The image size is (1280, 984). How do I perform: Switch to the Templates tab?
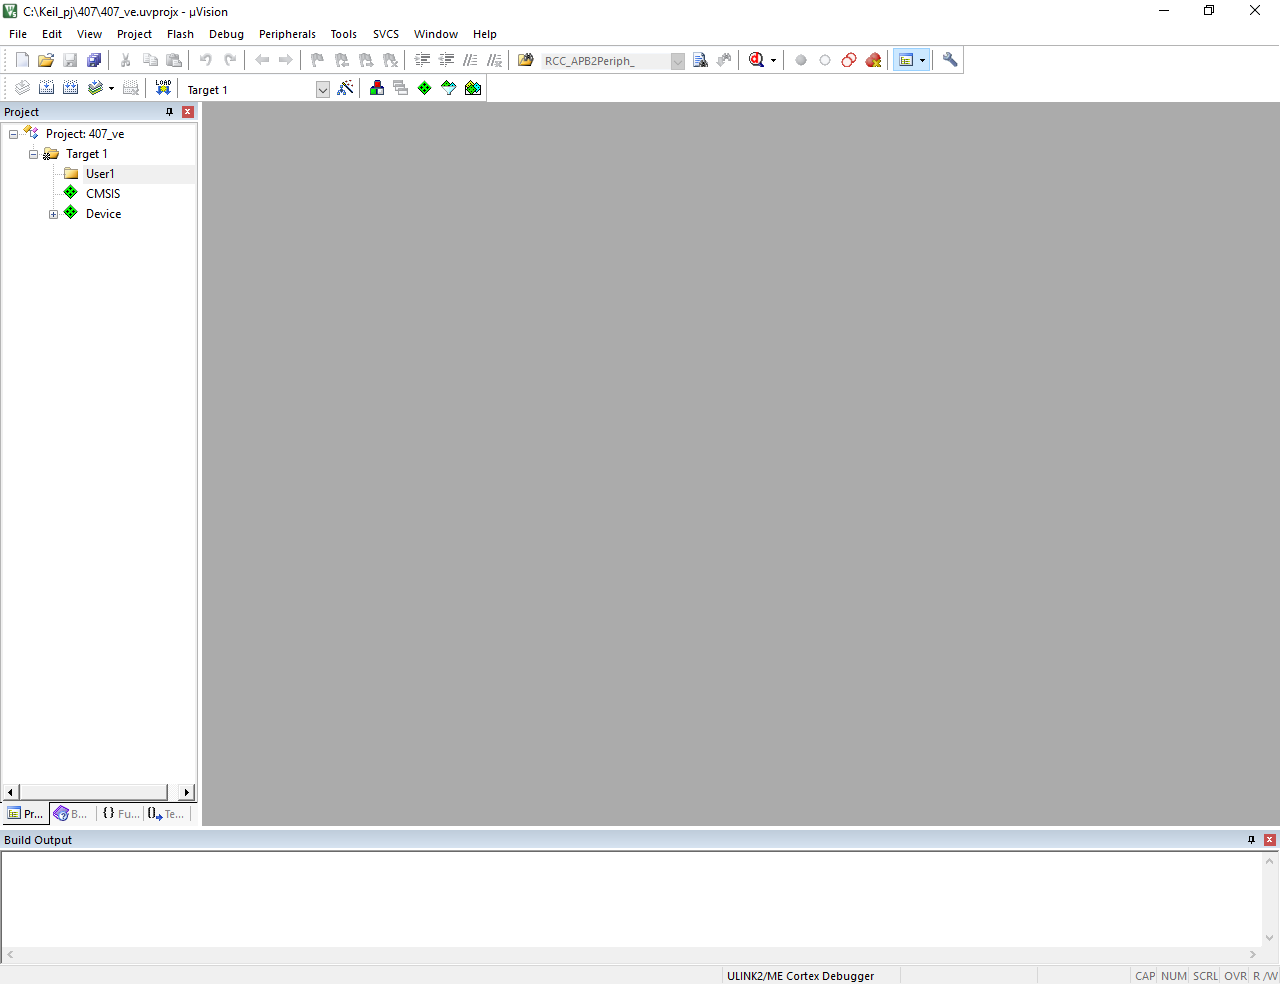(x=166, y=814)
